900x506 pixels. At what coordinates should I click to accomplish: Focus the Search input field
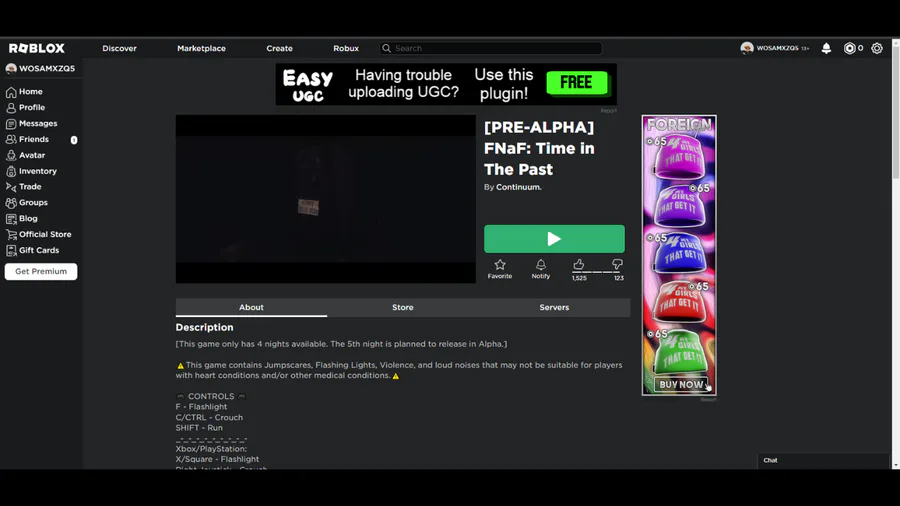click(491, 48)
